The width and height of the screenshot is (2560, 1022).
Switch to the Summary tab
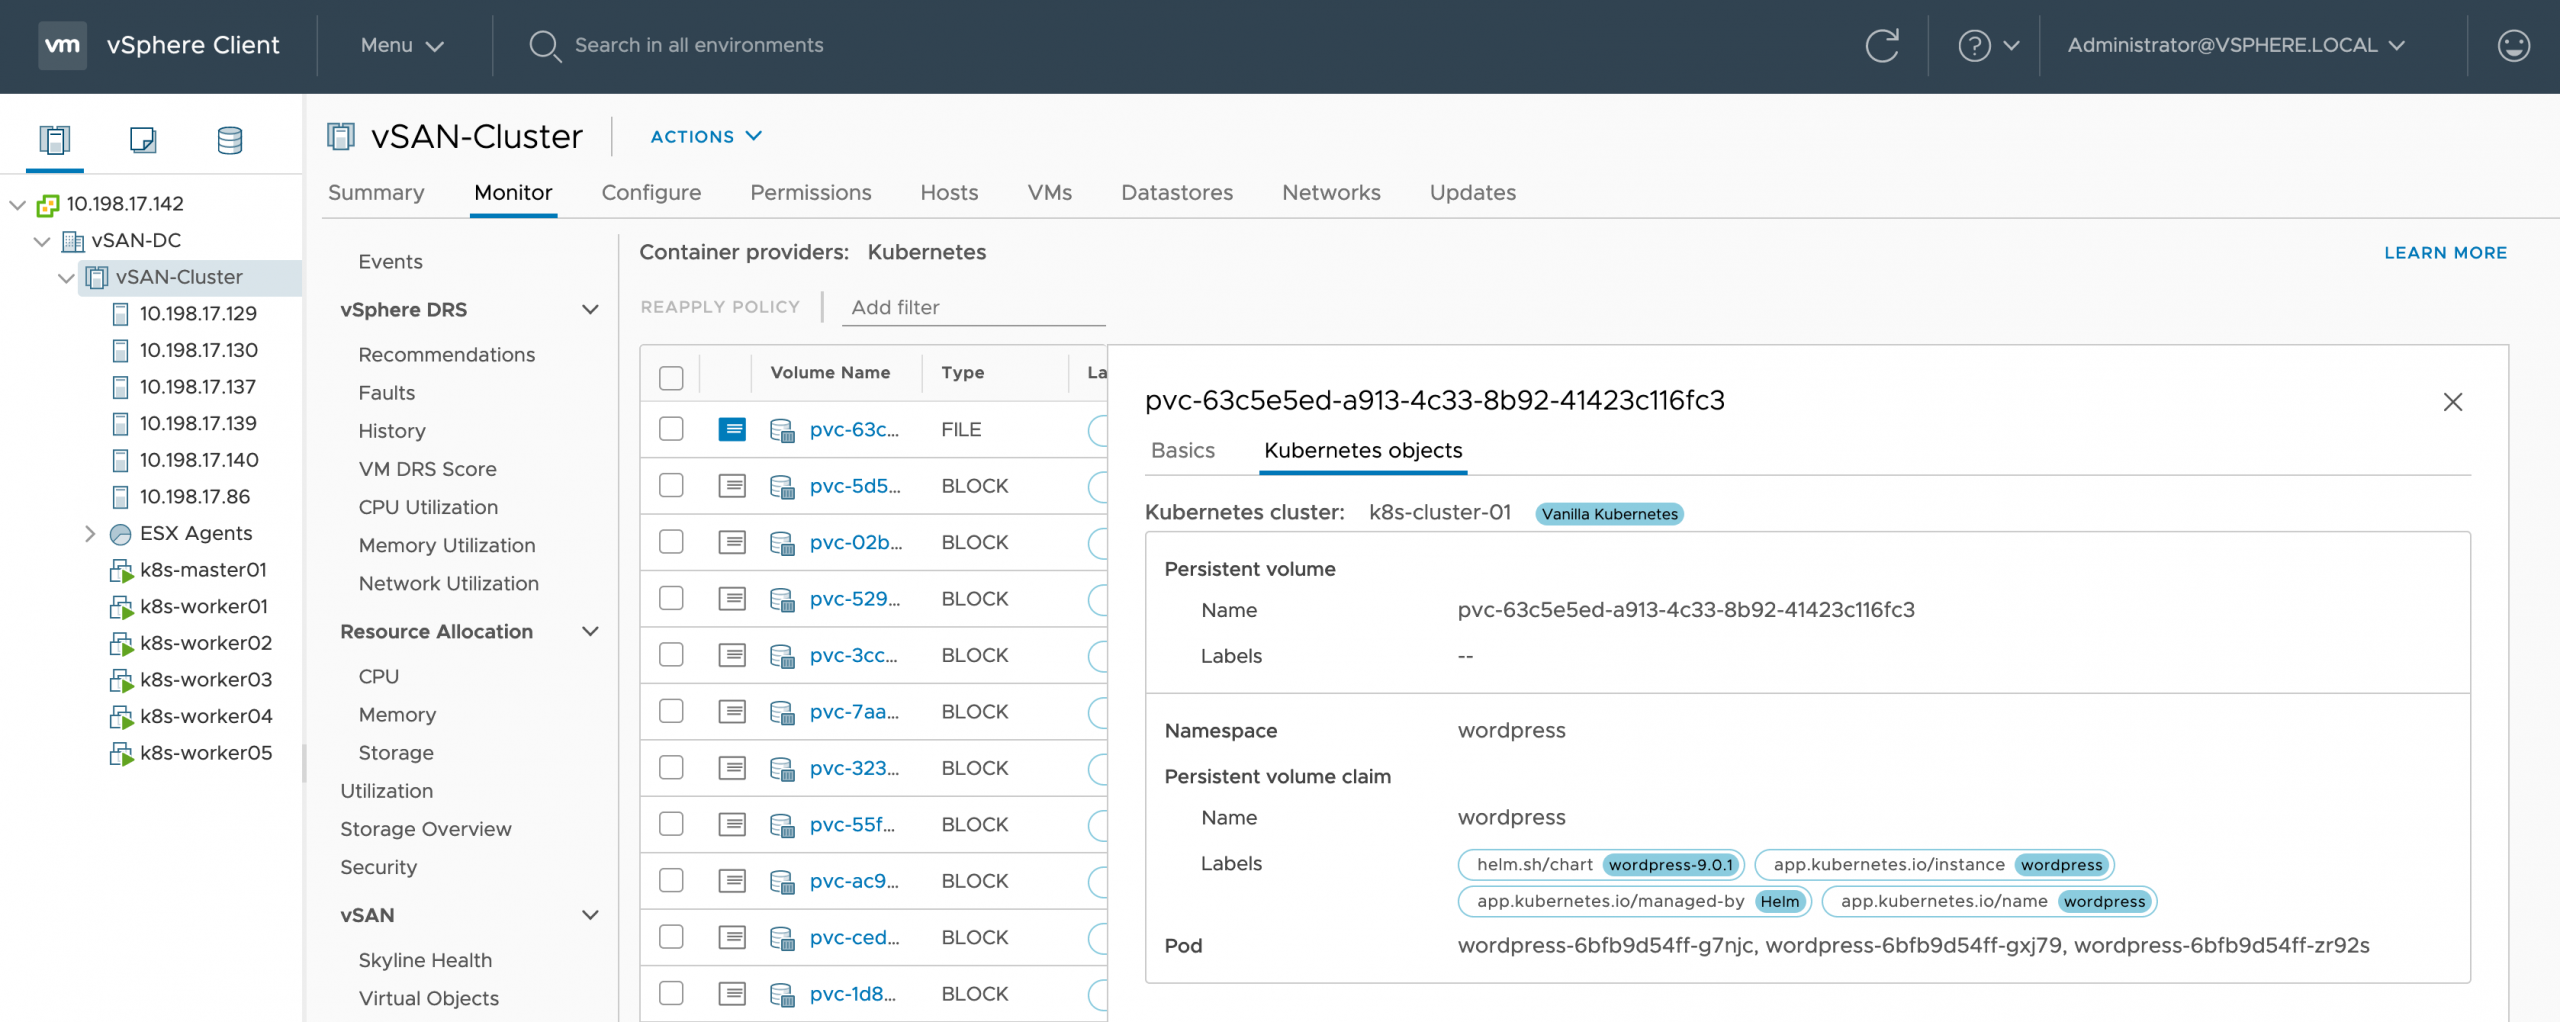pyautogui.click(x=376, y=193)
